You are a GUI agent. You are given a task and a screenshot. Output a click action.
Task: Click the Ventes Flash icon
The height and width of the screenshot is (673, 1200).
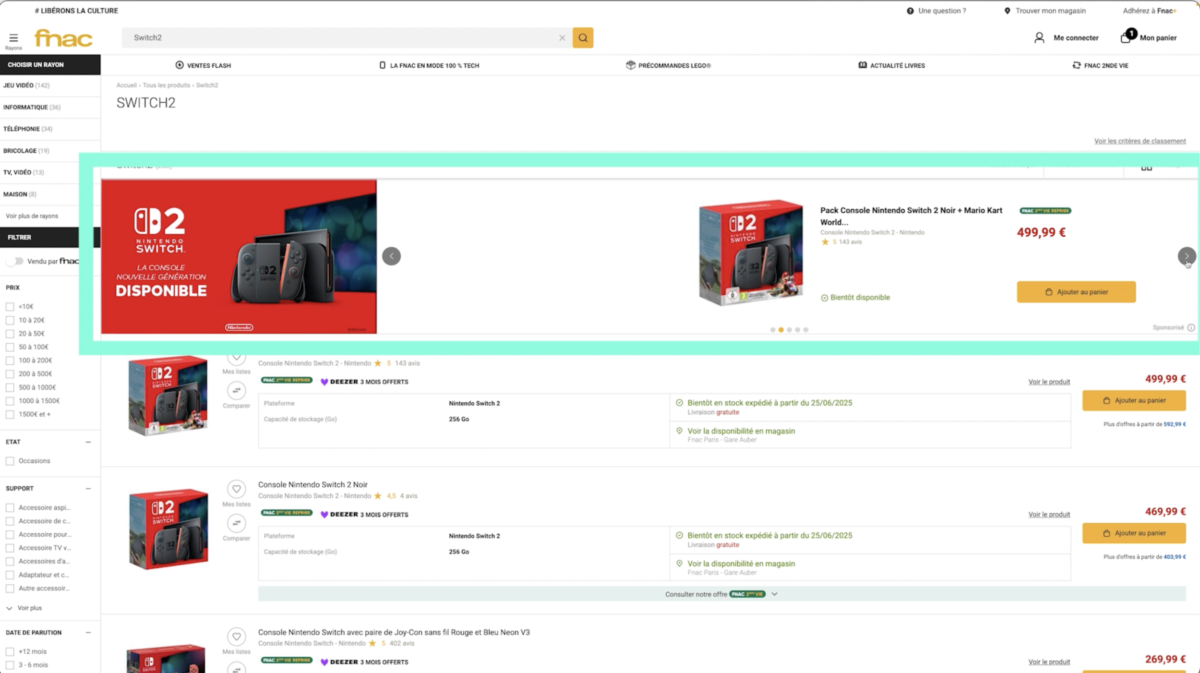(x=179, y=66)
